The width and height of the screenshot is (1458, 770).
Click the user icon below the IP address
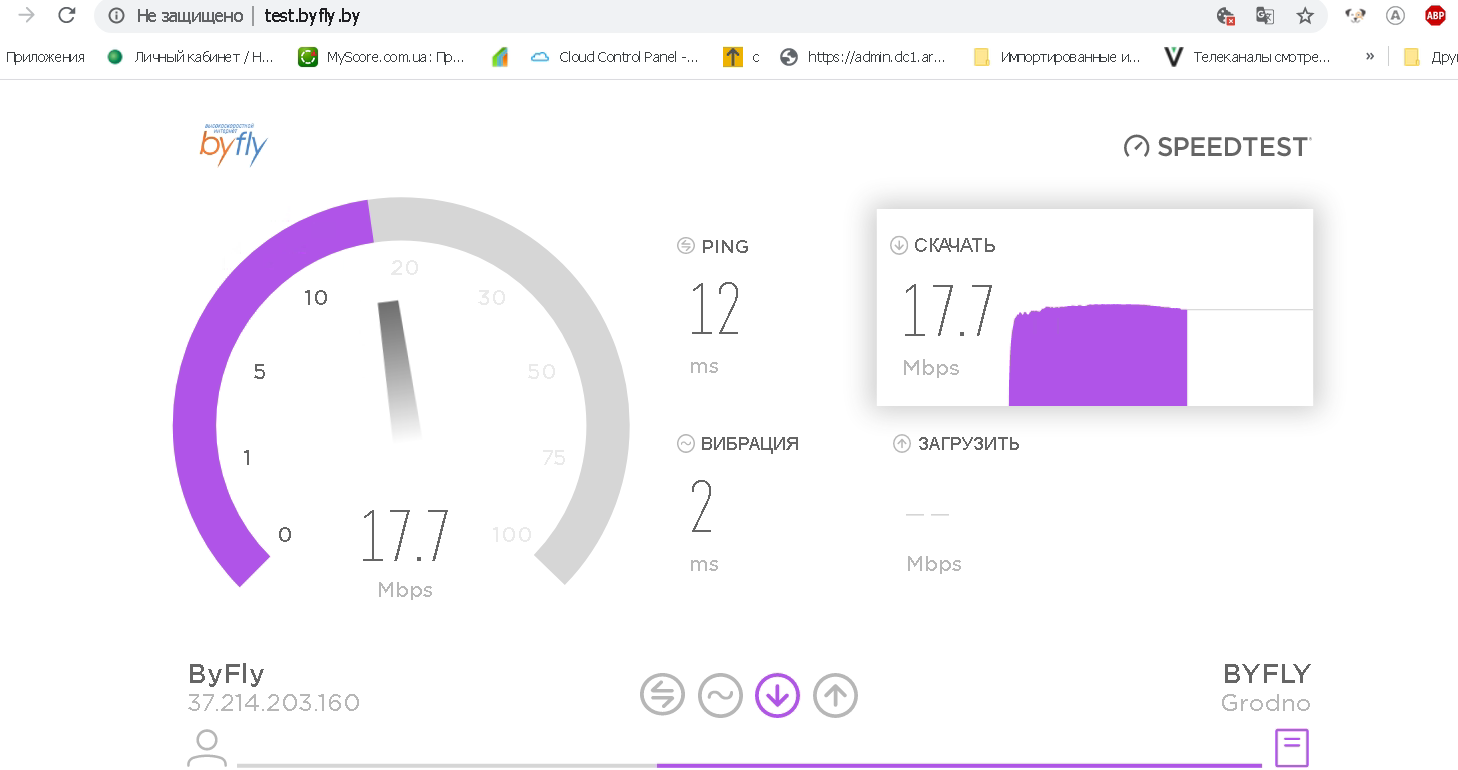pyautogui.click(x=207, y=747)
